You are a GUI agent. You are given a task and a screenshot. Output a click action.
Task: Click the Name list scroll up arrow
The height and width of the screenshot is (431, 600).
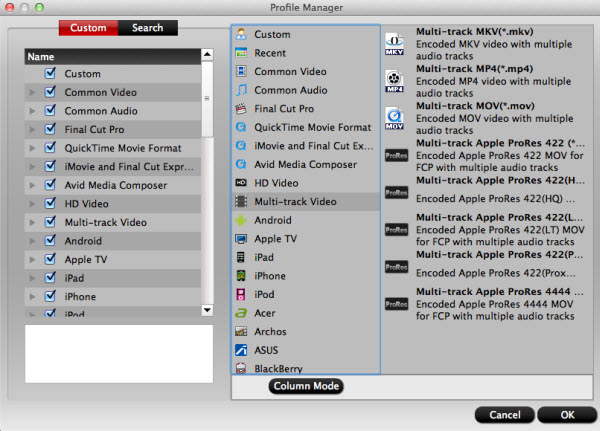pos(207,54)
